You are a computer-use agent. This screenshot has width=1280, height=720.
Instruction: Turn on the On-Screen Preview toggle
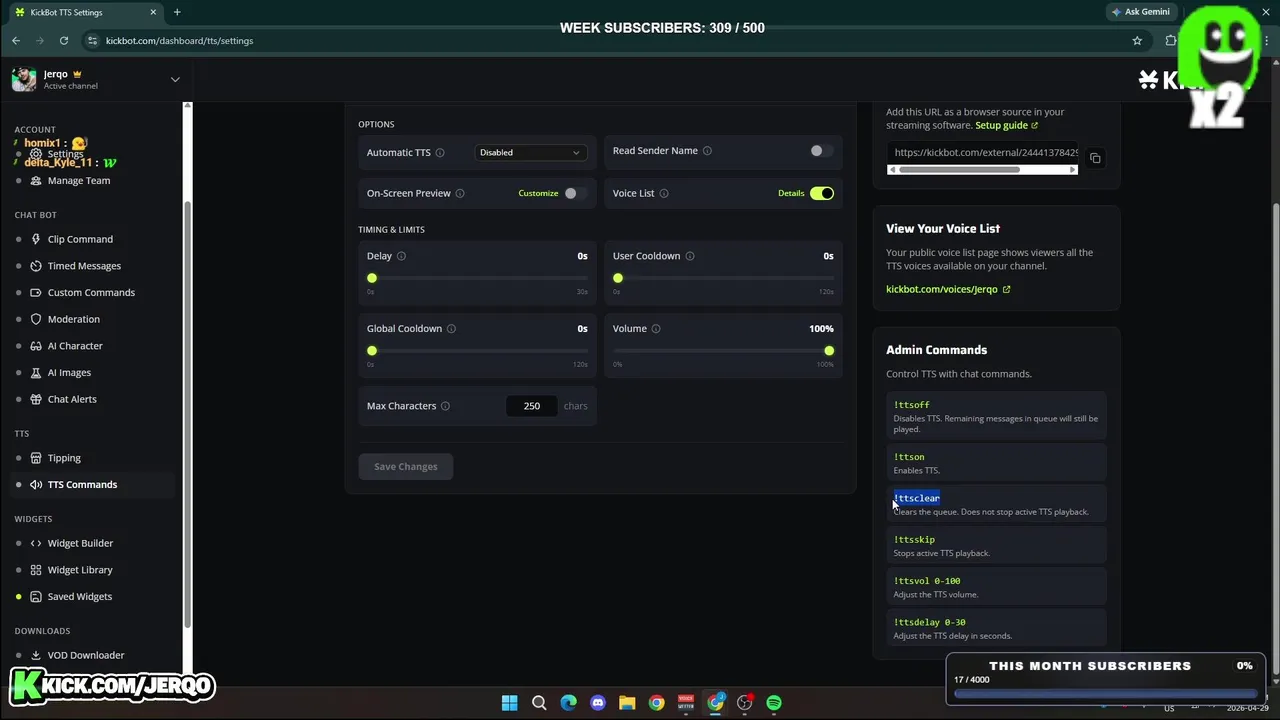(x=575, y=193)
